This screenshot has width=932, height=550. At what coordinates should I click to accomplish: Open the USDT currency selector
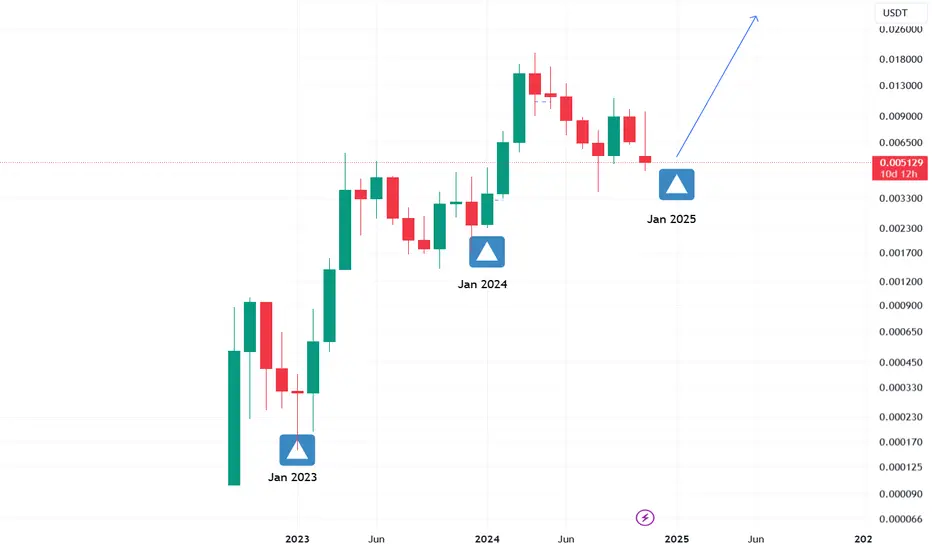(900, 13)
